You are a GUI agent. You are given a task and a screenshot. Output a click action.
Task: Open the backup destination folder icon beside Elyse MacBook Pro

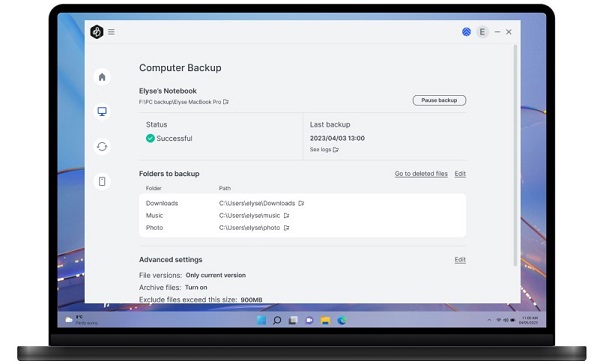[x=226, y=102]
